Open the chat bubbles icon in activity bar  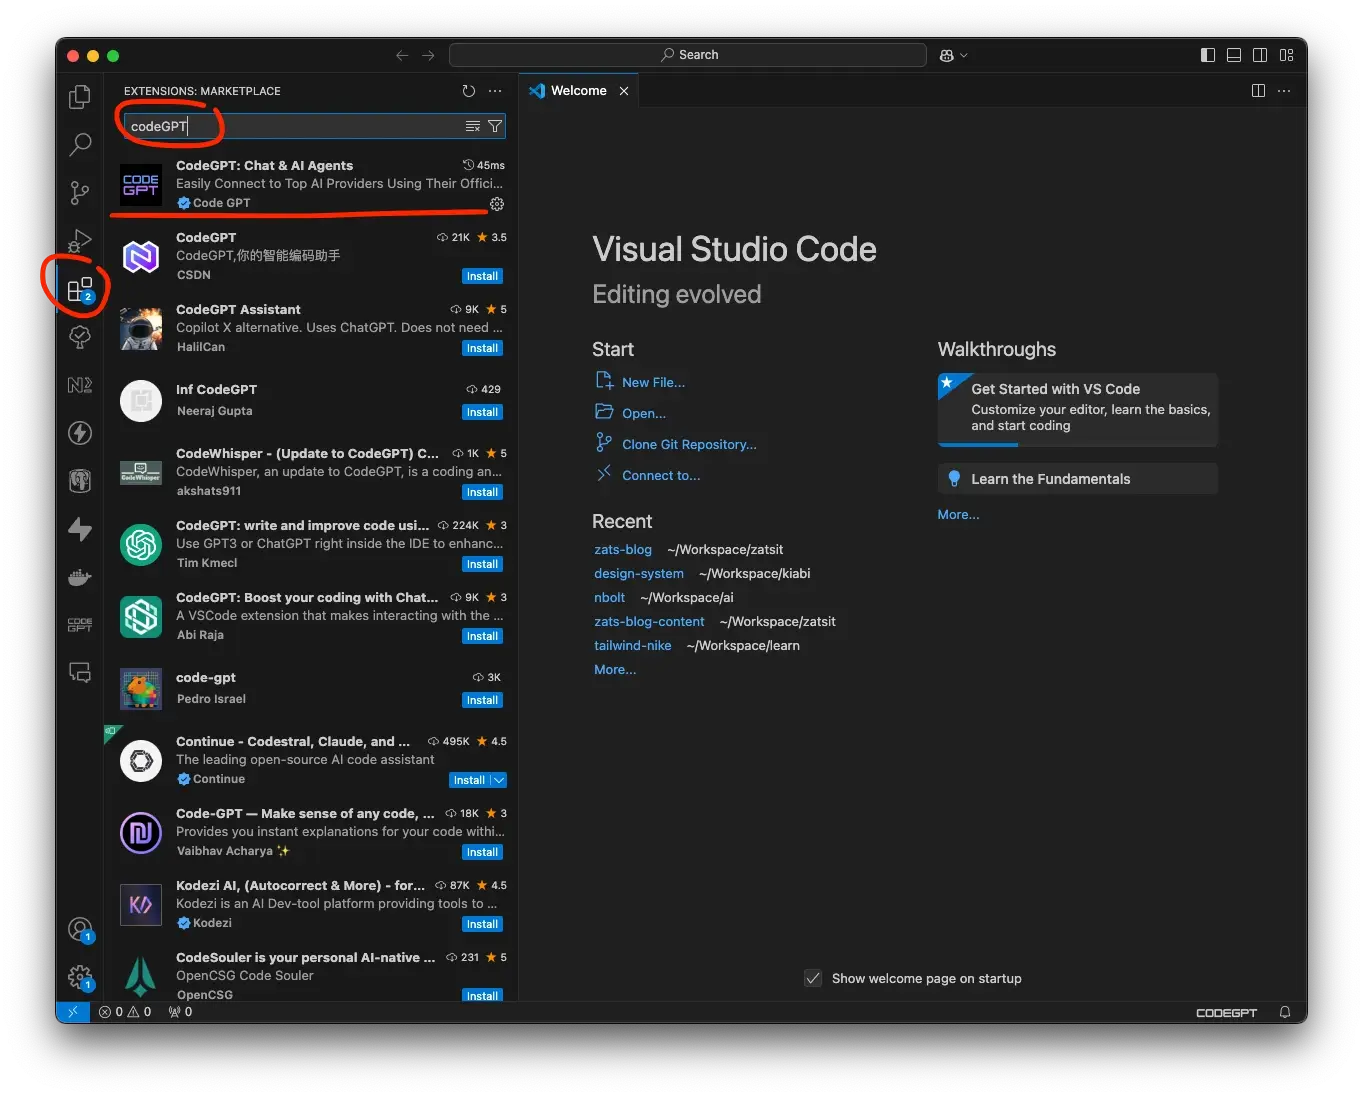pyautogui.click(x=79, y=673)
